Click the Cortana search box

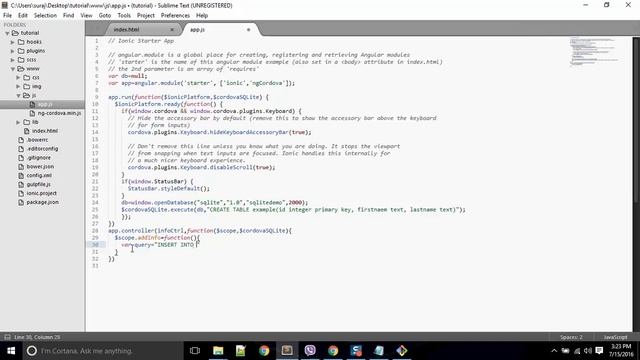(x=103, y=351)
